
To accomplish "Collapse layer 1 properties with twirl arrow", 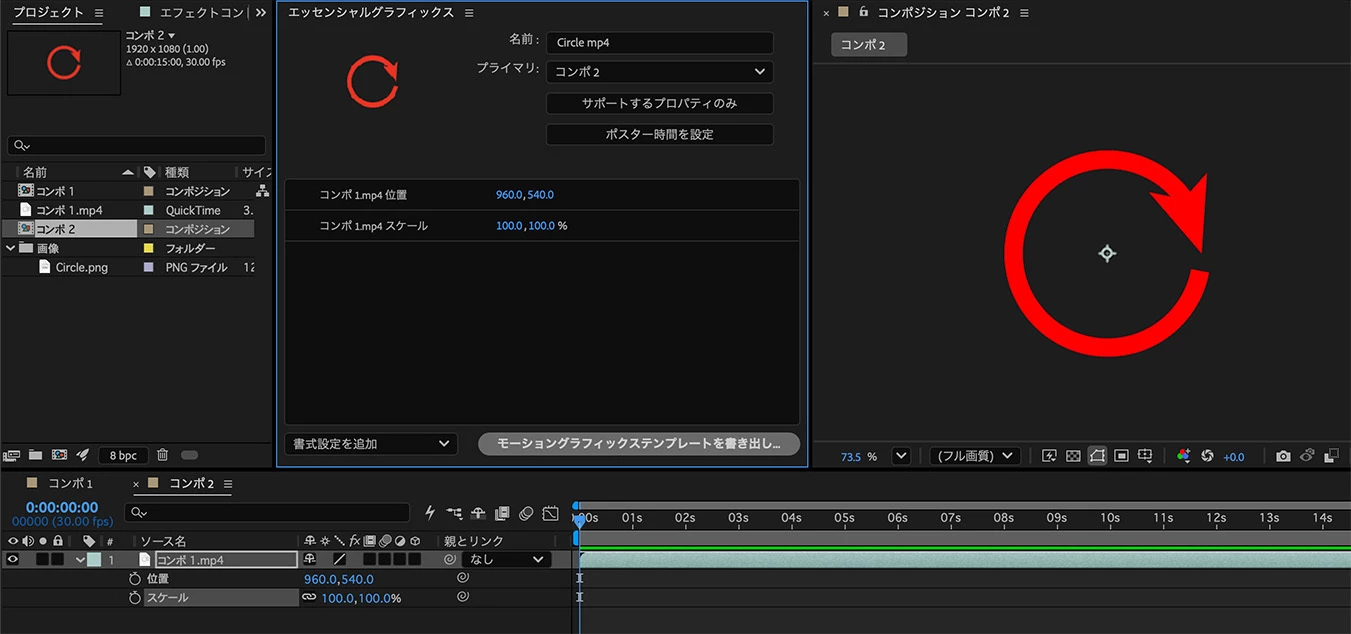I will (x=81, y=560).
